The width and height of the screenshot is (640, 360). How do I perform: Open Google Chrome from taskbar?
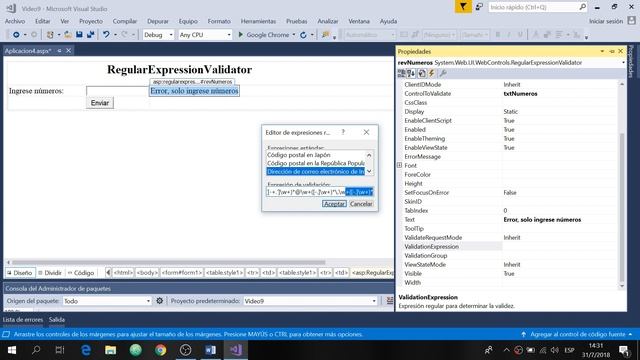pyautogui.click(x=160, y=350)
